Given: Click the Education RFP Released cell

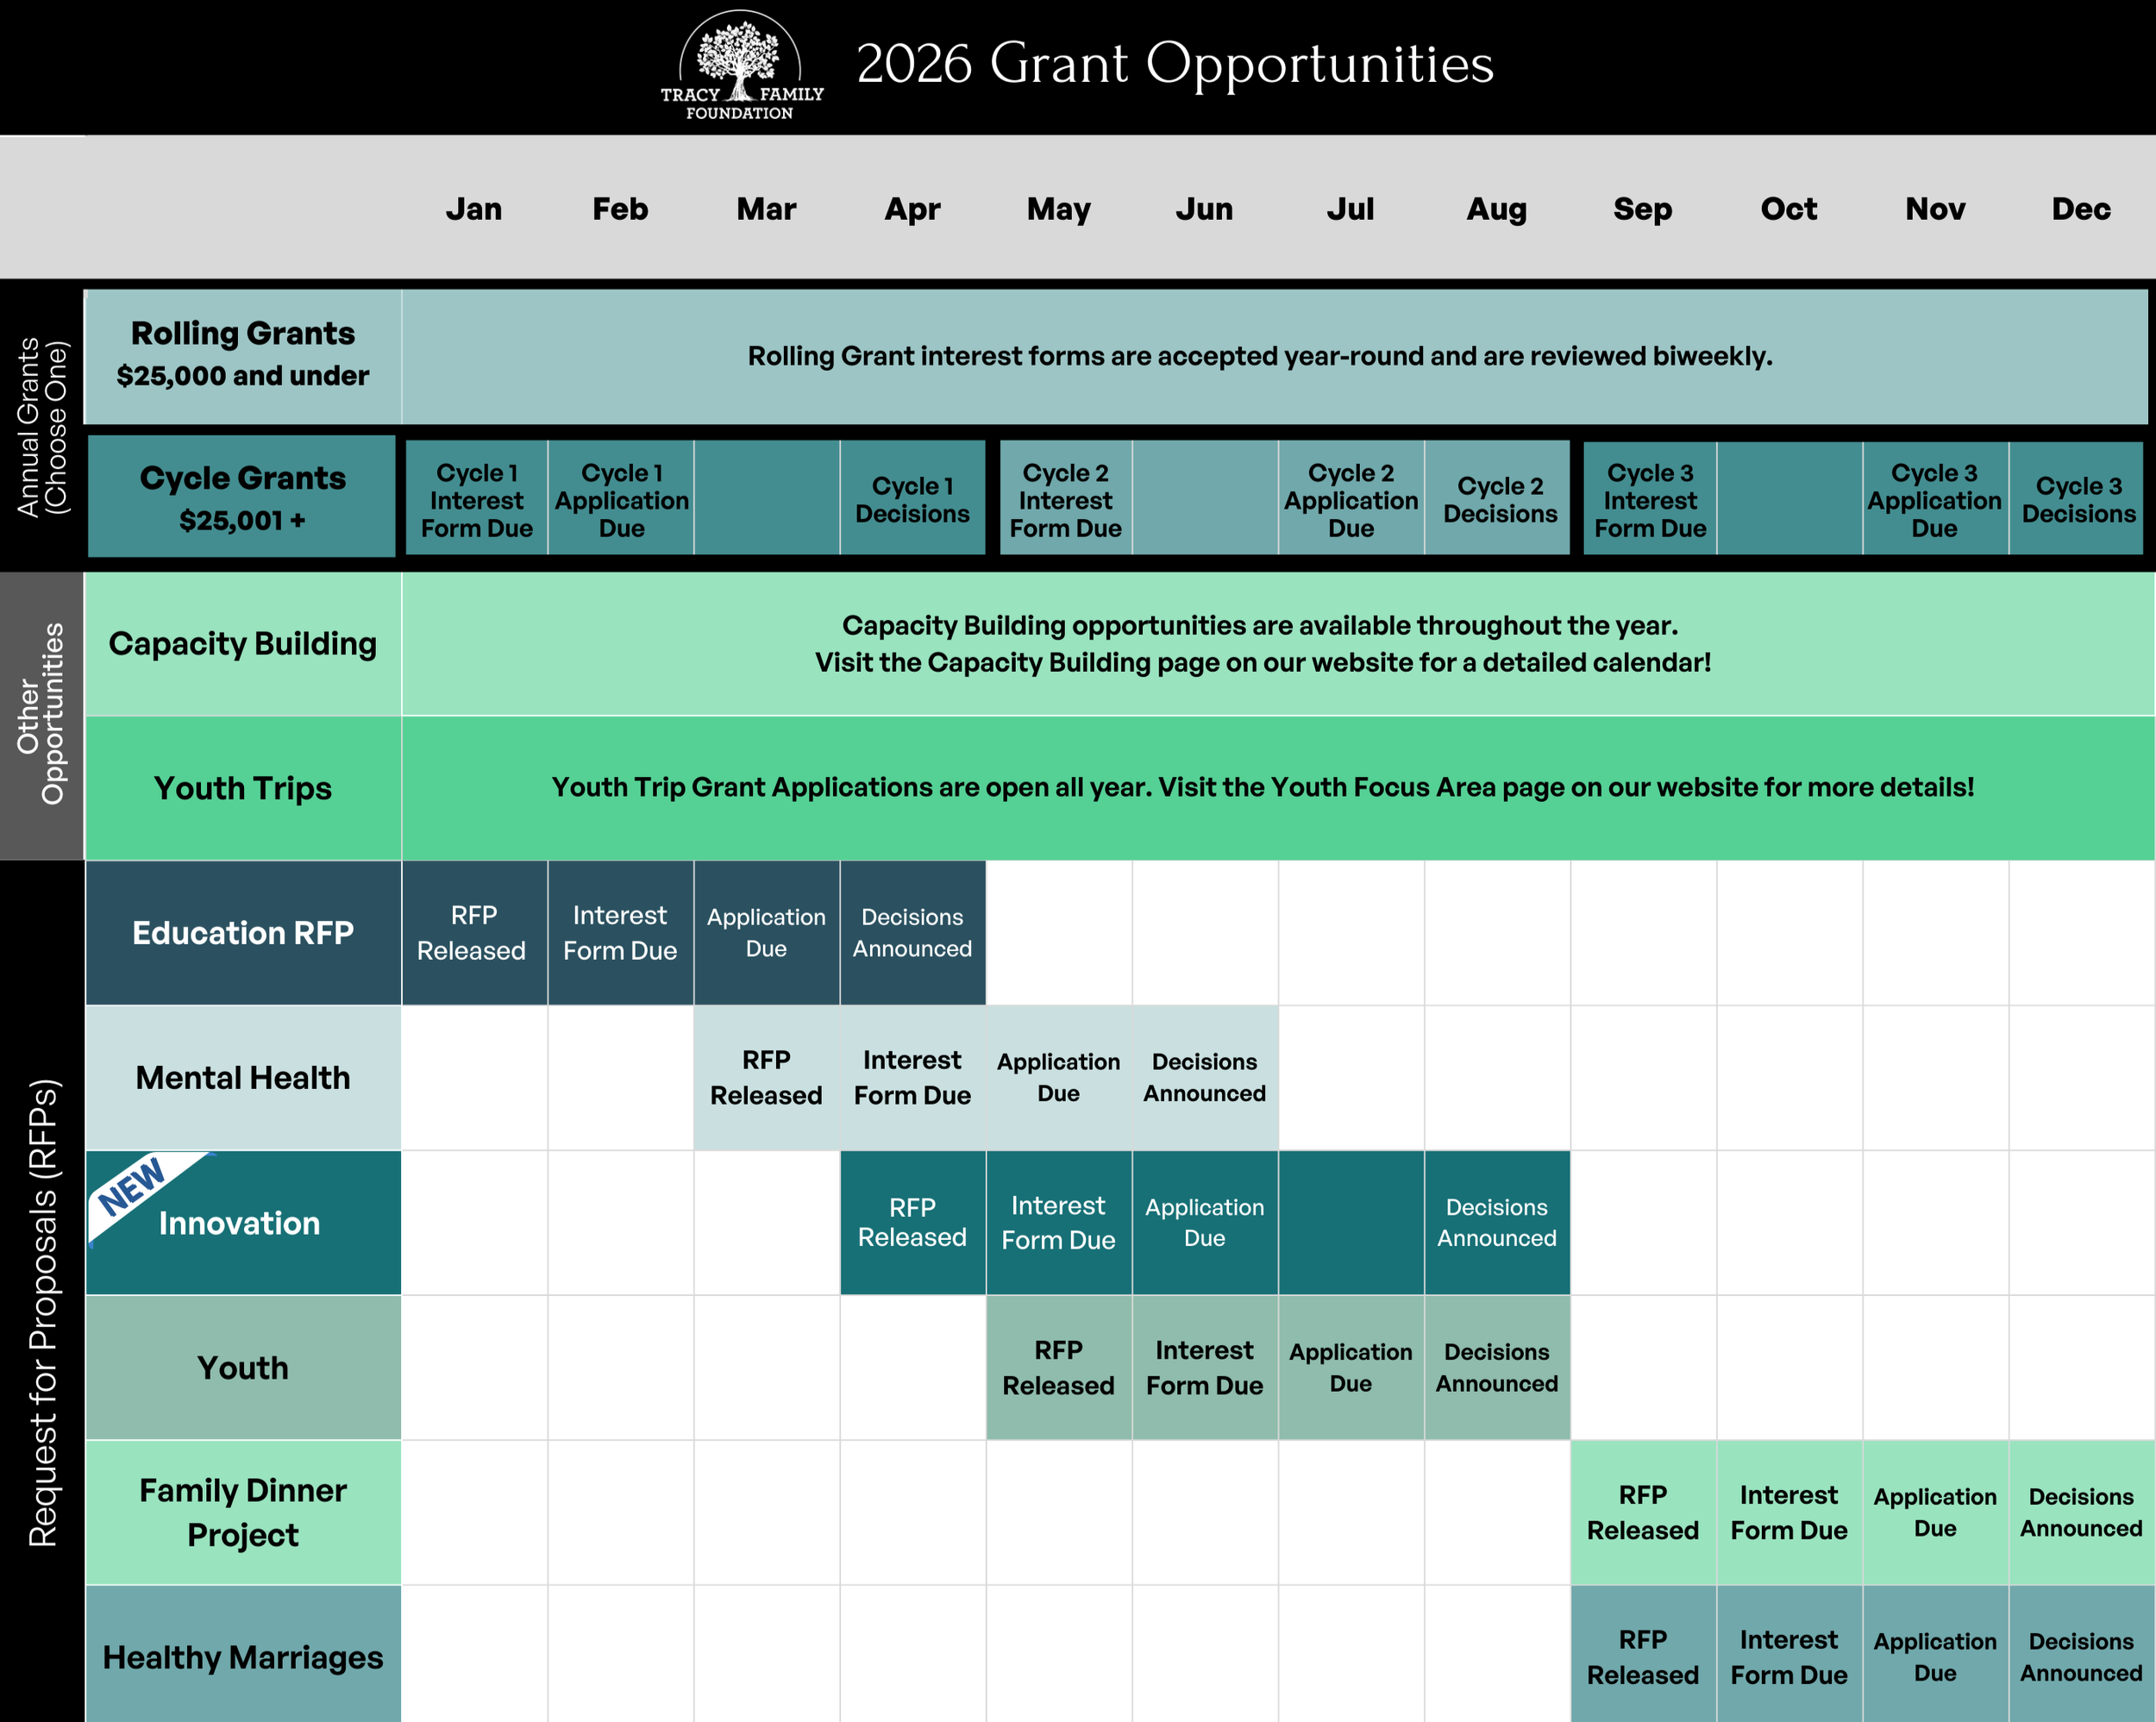Looking at the screenshot, I should tap(473, 932).
